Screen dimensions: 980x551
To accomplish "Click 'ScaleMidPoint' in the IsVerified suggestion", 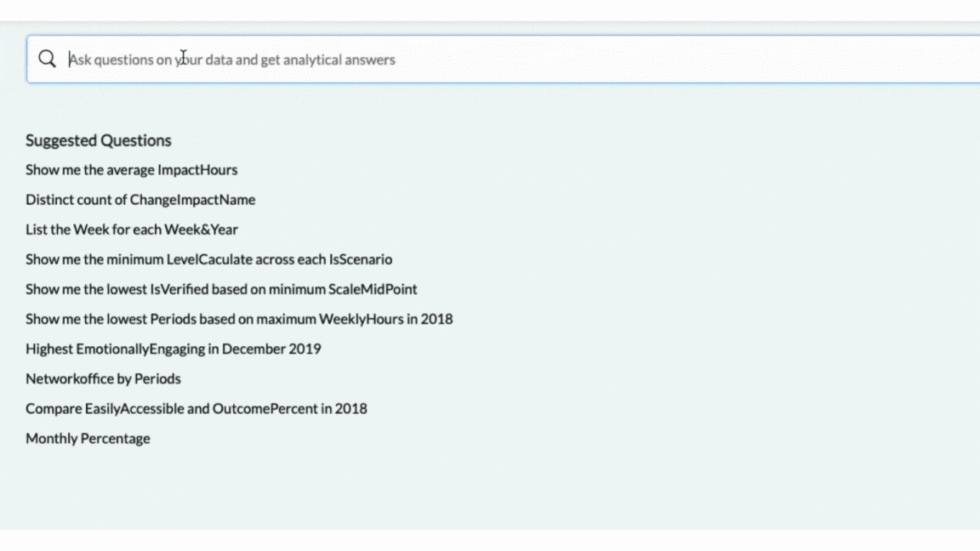I will coord(373,289).
